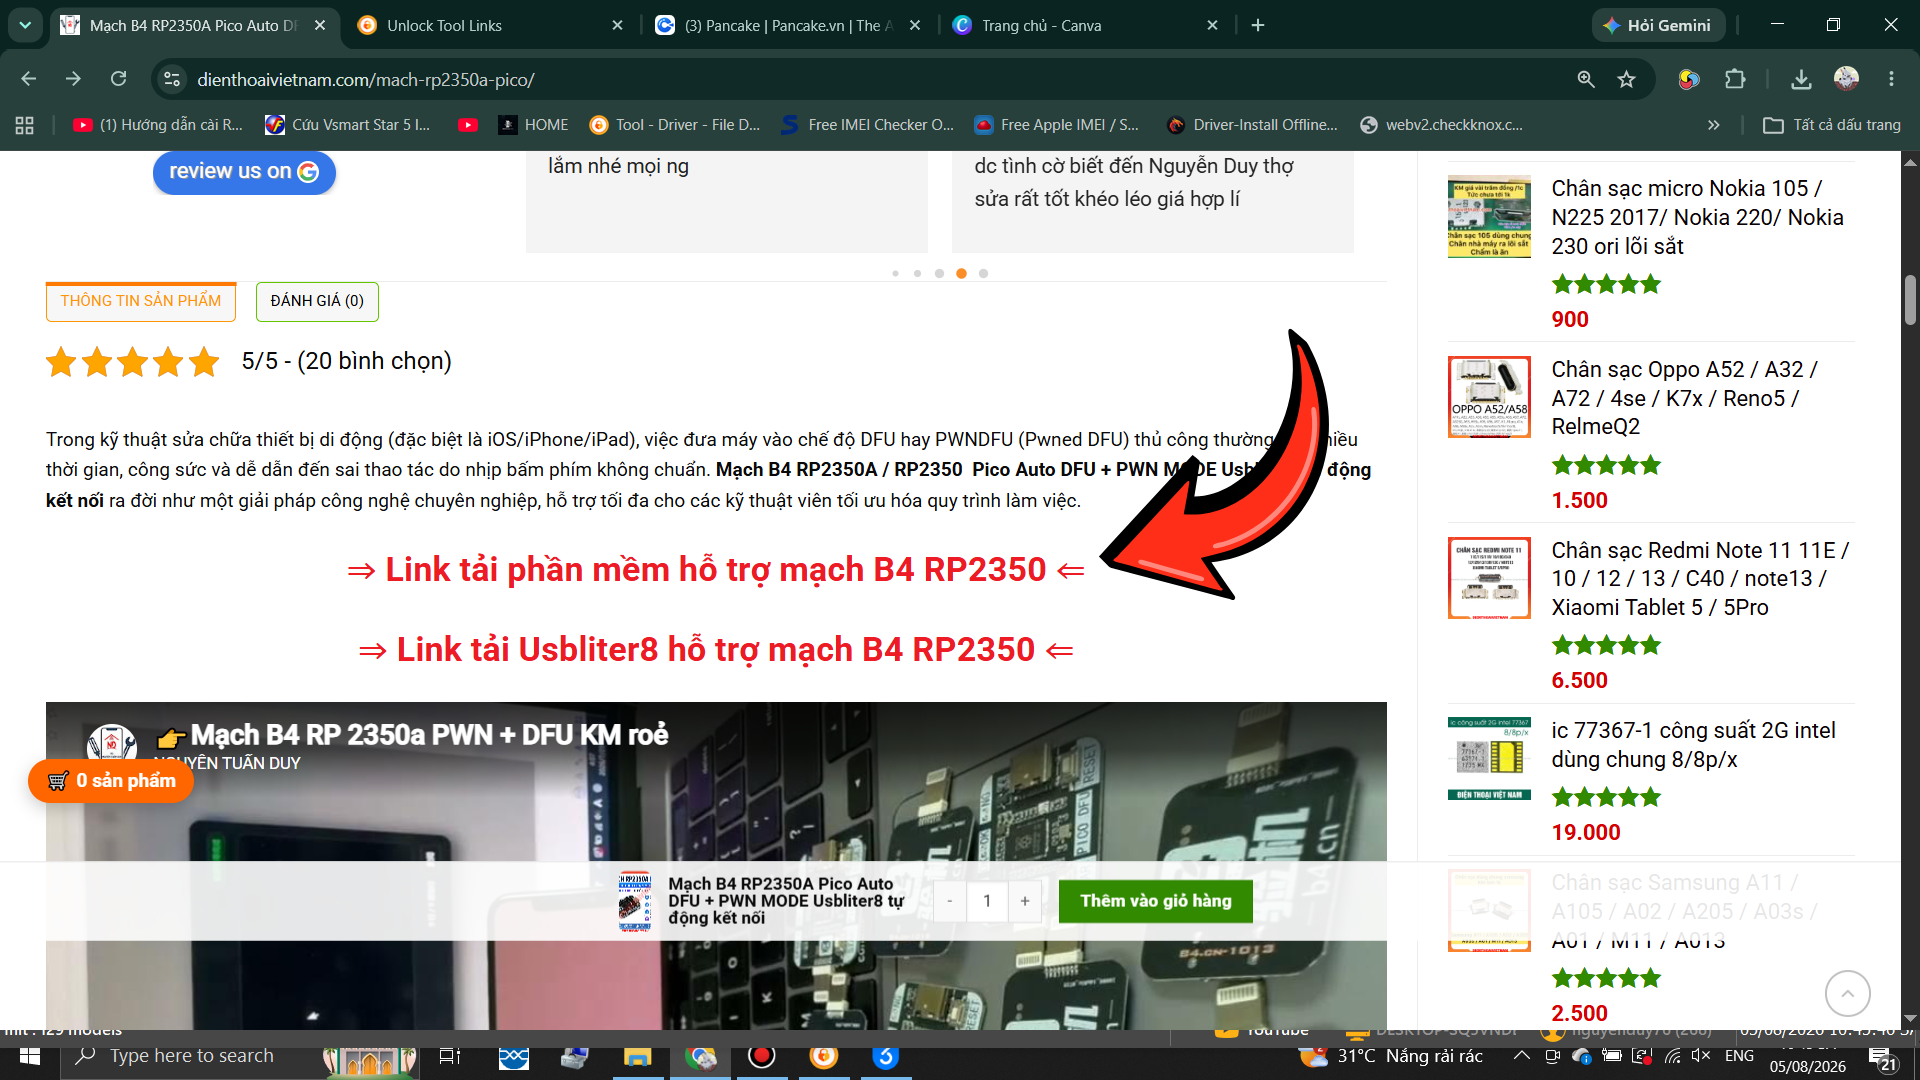Switch to the Trang chủ - Canva tab
1920x1080 pixels.
coord(1086,25)
